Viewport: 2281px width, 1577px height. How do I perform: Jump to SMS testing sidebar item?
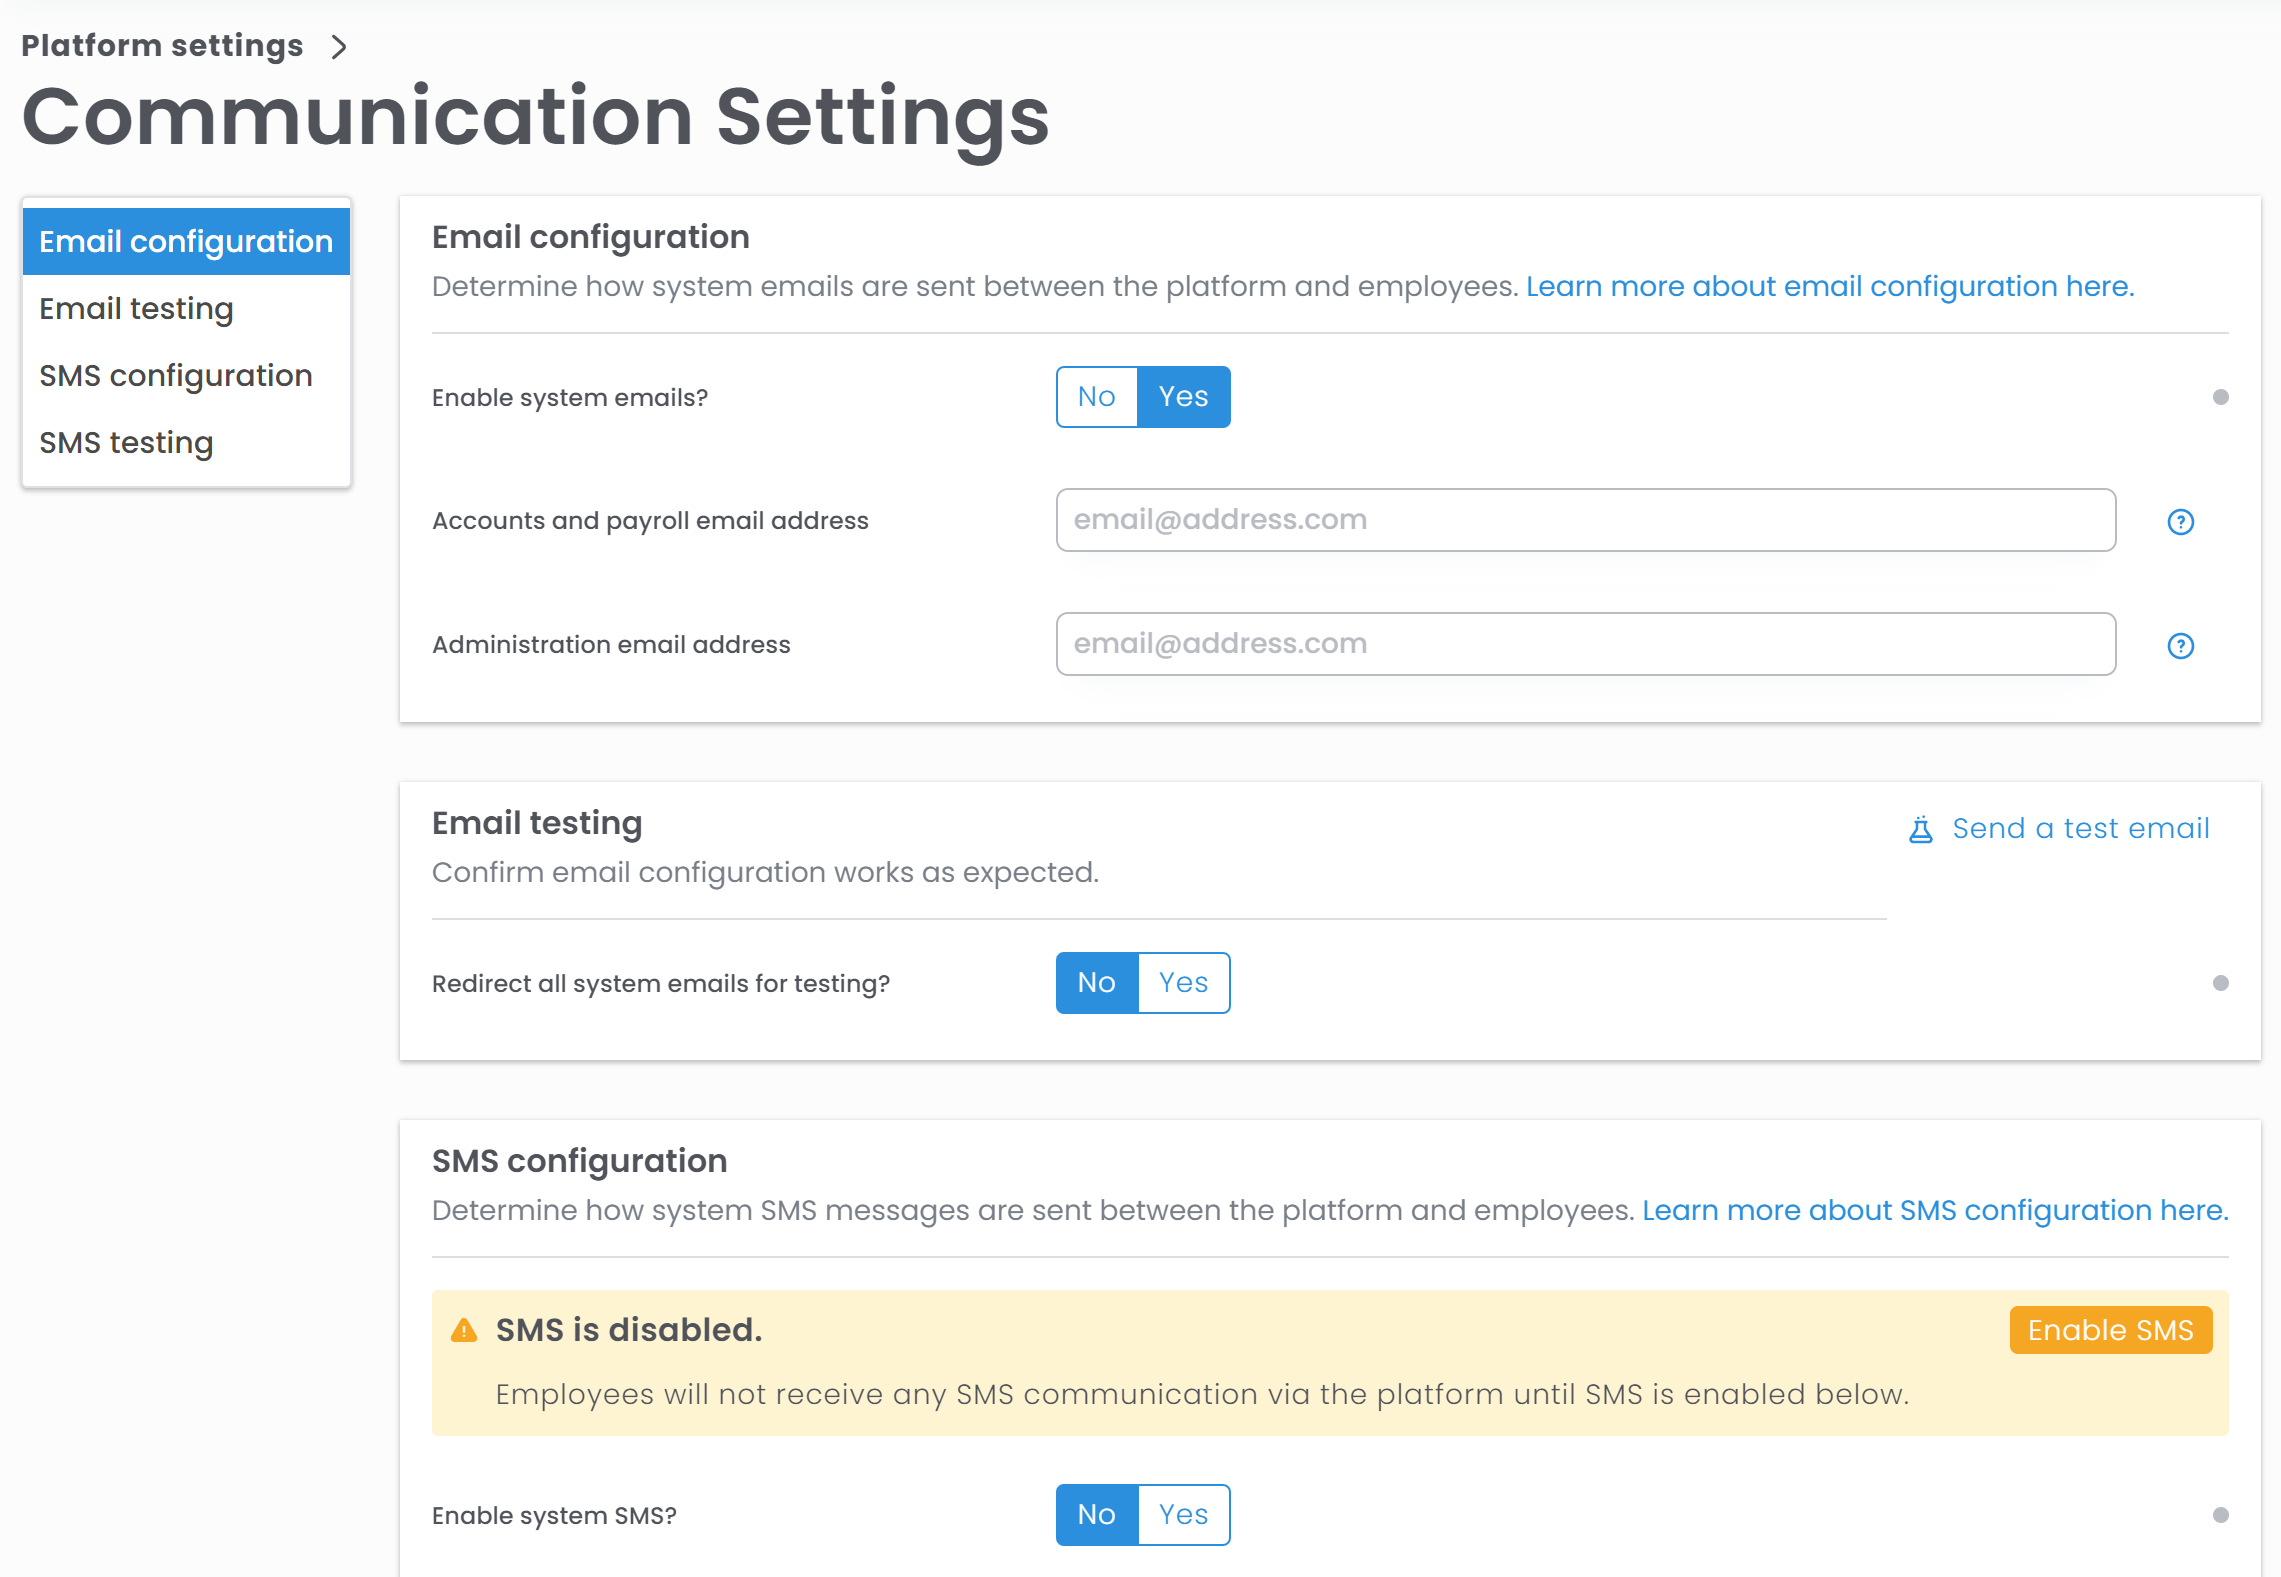pos(126,443)
